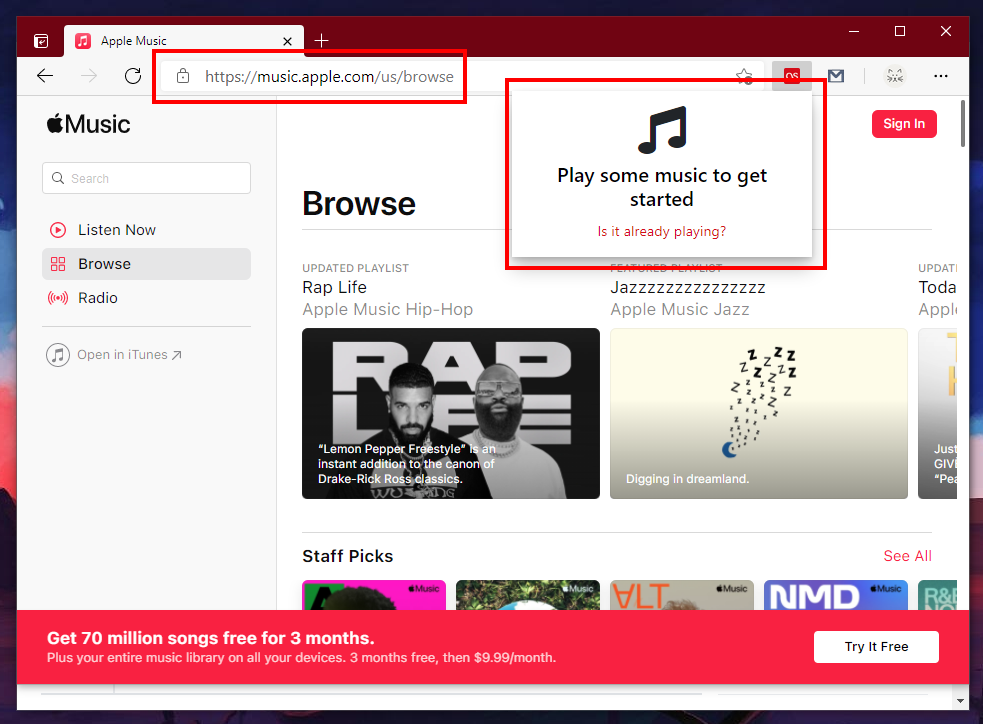
Task: Click 'Is it already playing?' link
Action: coord(661,231)
